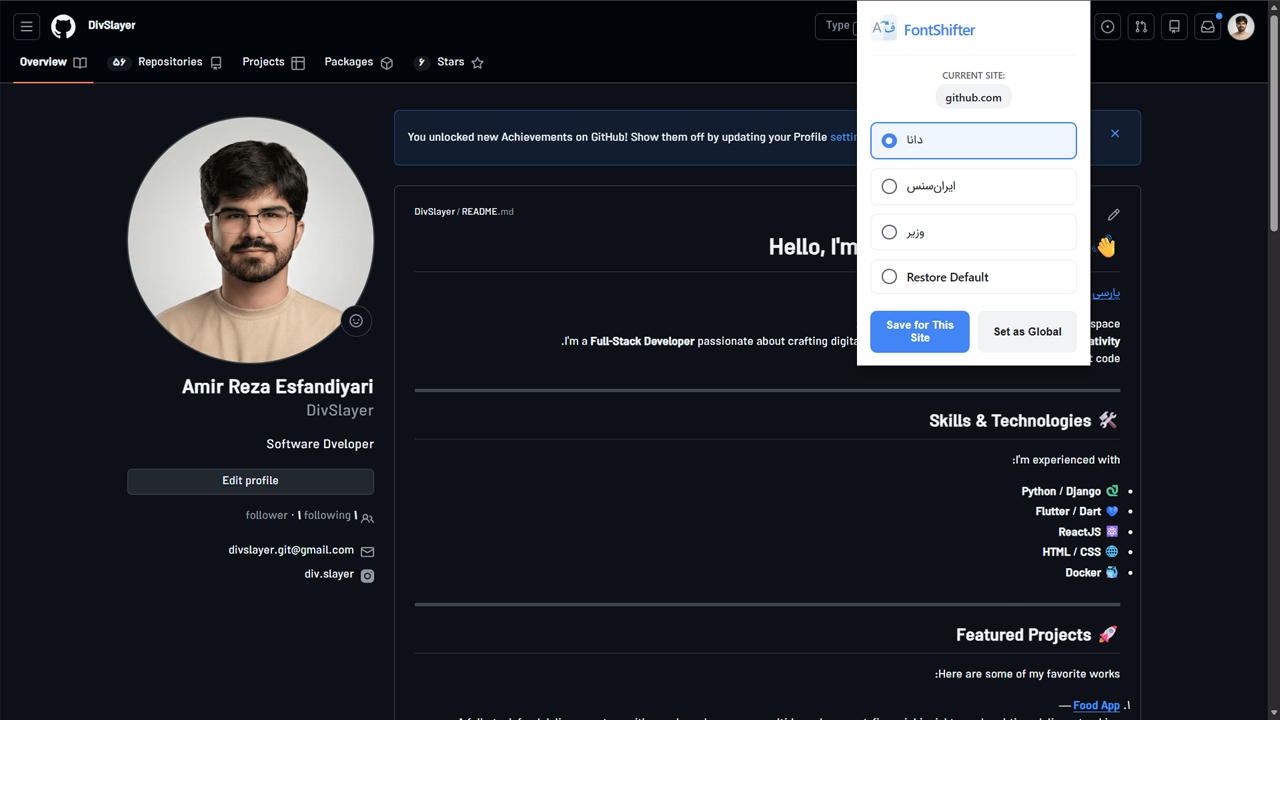Open the notifications inbox icon

pos(1207,27)
